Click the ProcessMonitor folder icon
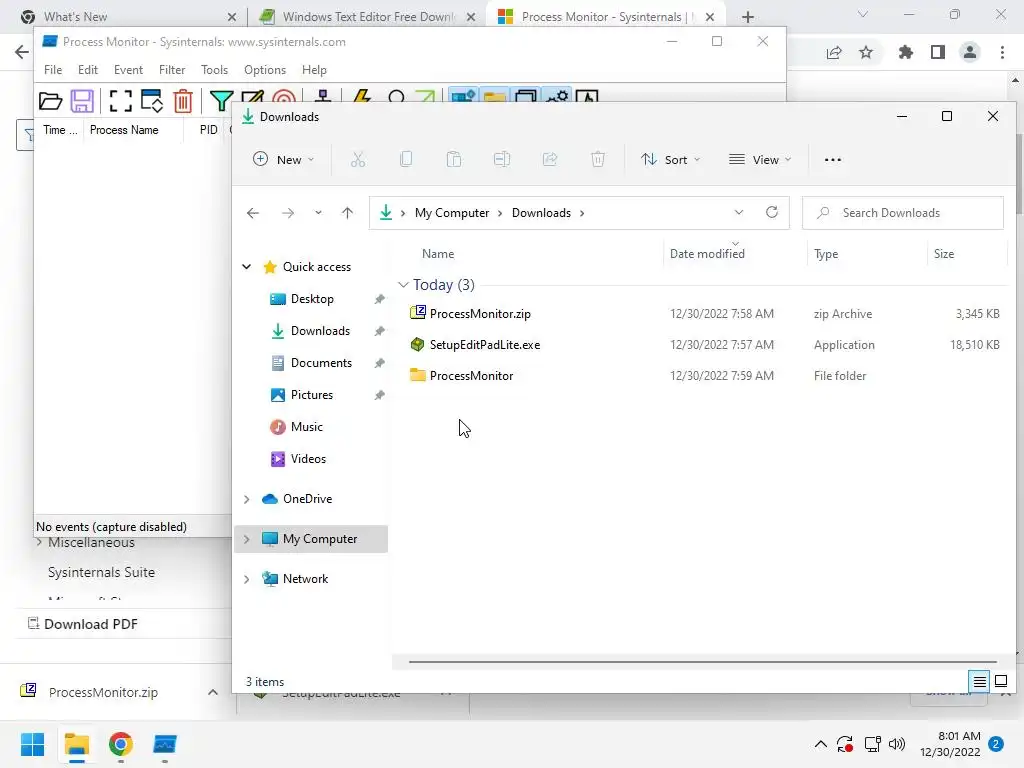Screen dimensions: 1024x768 coord(417,375)
